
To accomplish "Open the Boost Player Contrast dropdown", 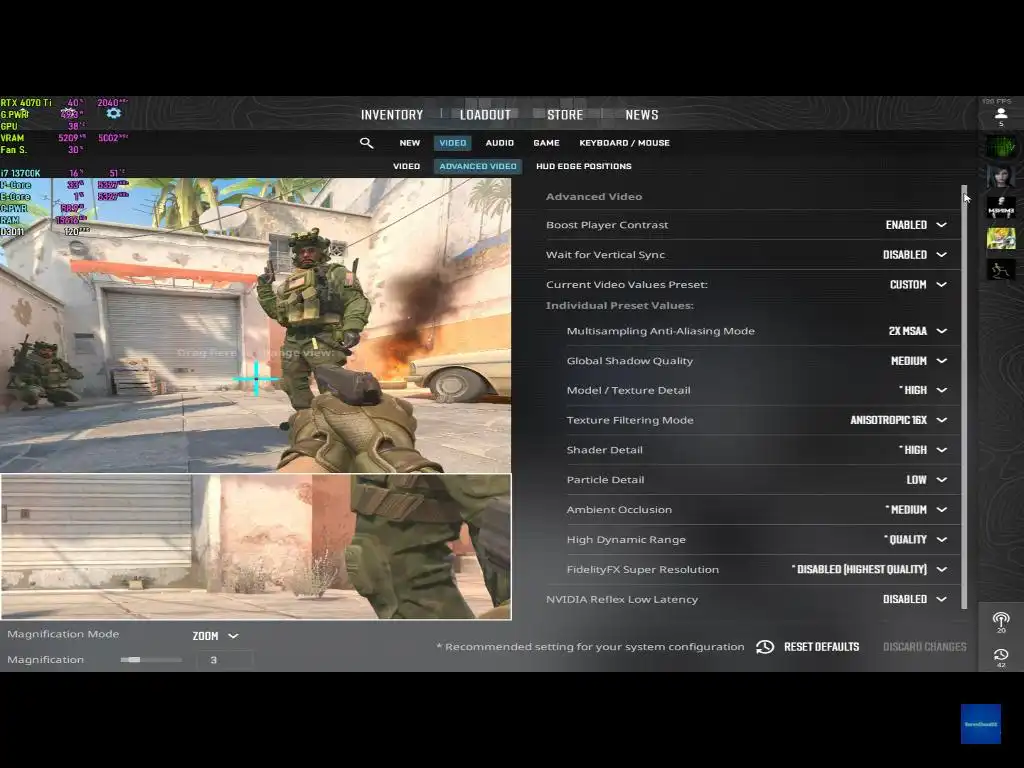I will click(x=916, y=225).
